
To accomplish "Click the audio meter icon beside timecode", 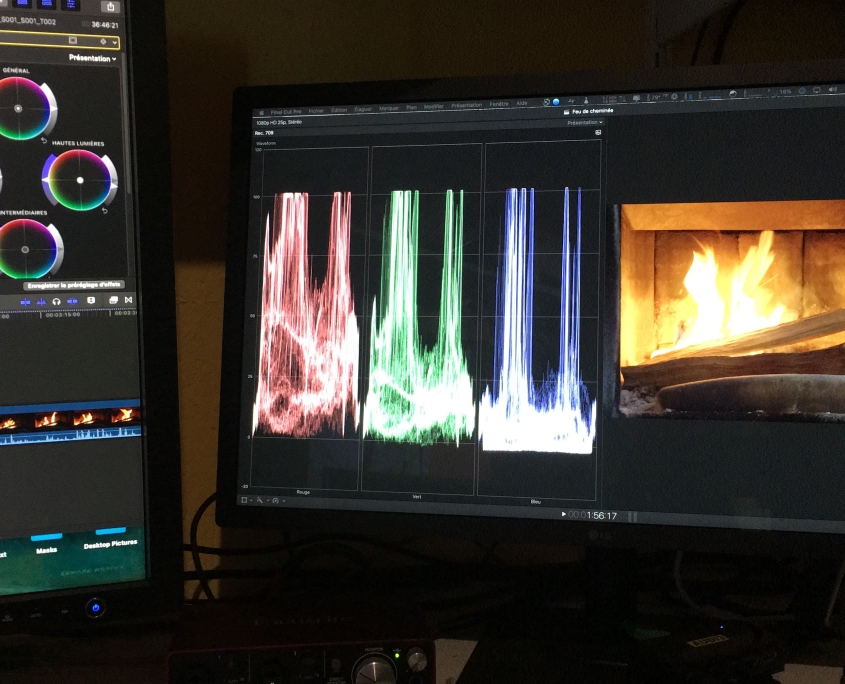I will (633, 517).
